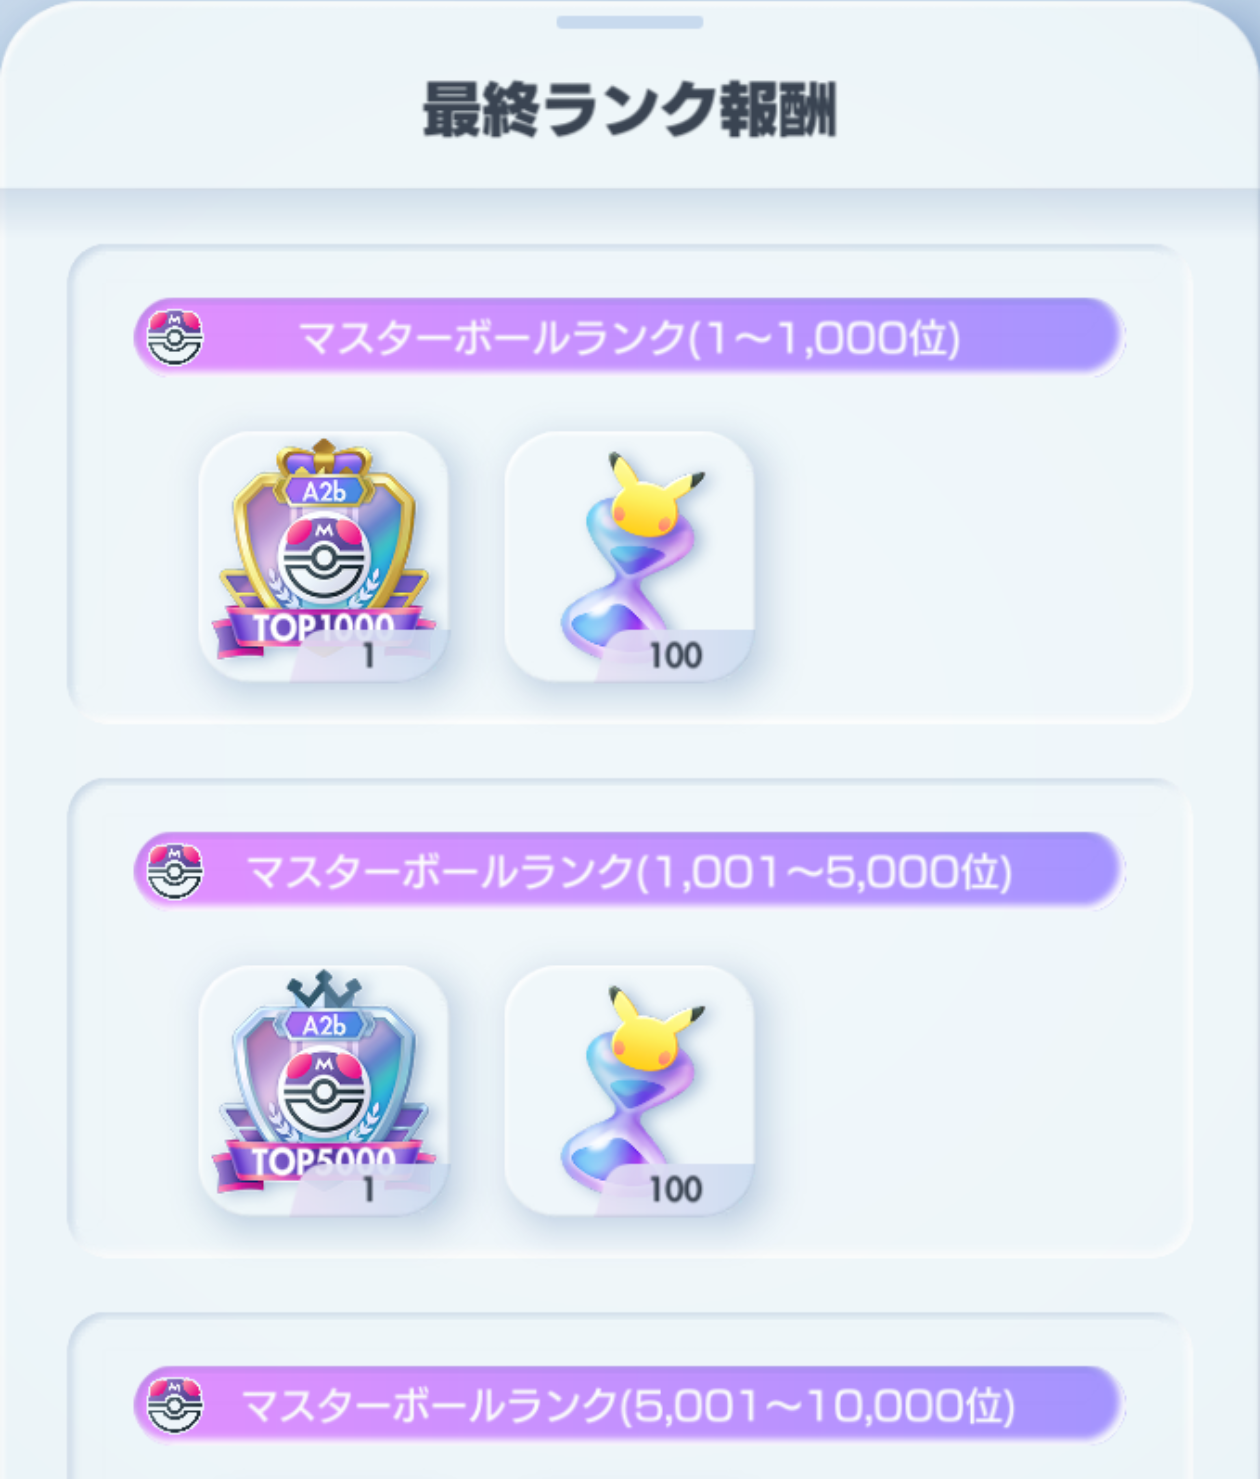Select the マスターボールランク(1,001~5,000位) header banner
1260x1479 pixels.
pos(629,871)
